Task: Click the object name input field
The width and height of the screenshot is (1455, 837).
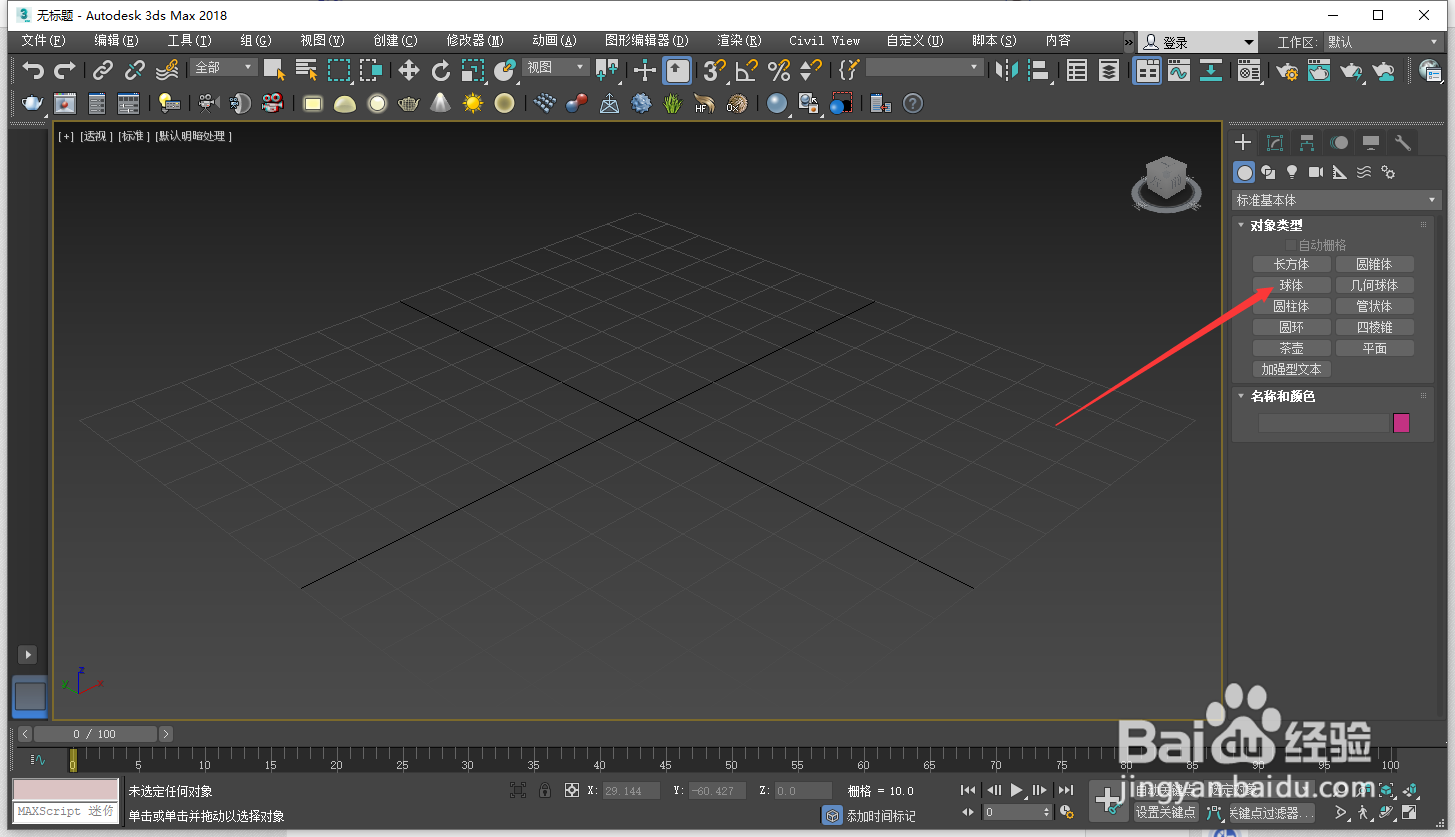Action: (x=1323, y=423)
